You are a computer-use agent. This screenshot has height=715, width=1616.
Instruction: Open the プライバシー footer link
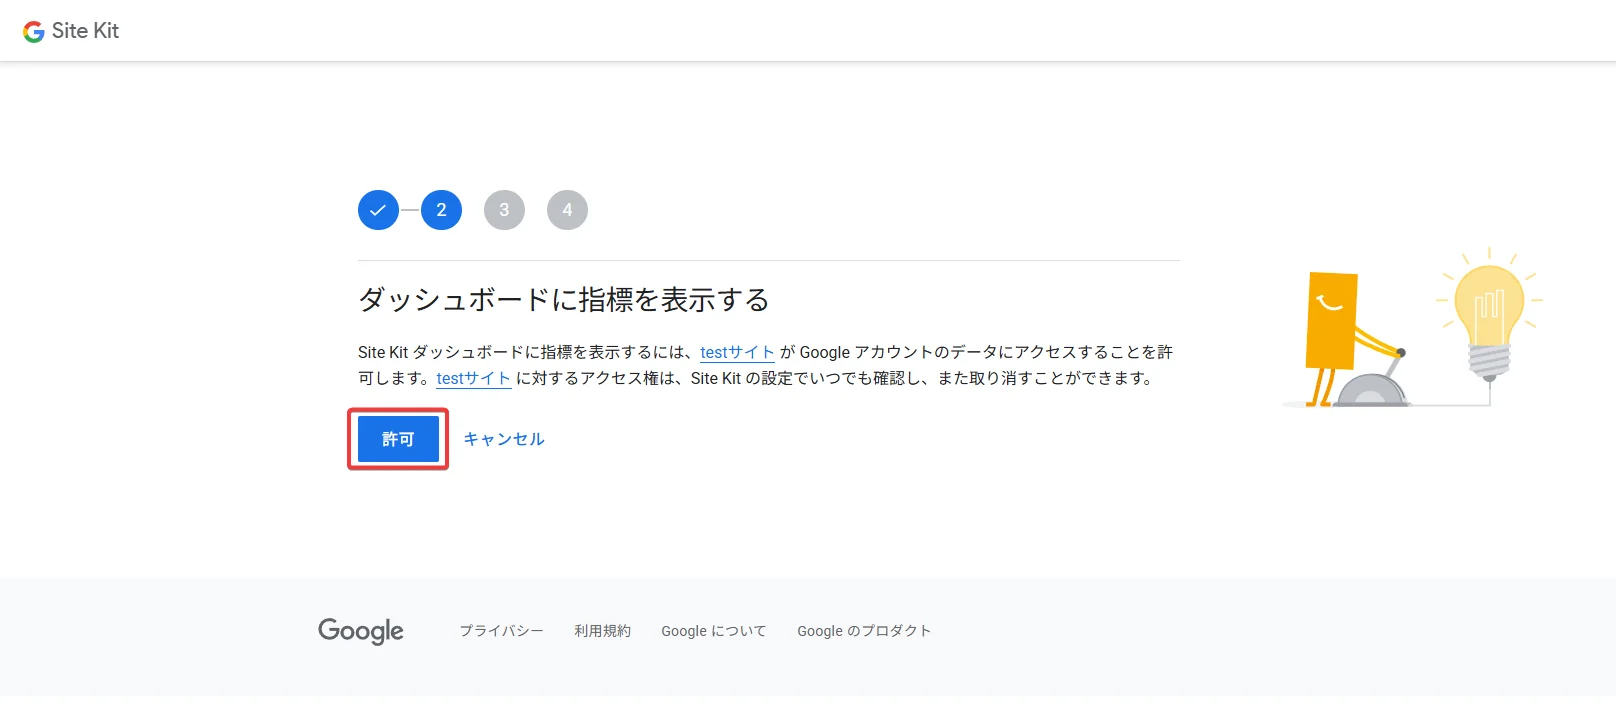(501, 631)
